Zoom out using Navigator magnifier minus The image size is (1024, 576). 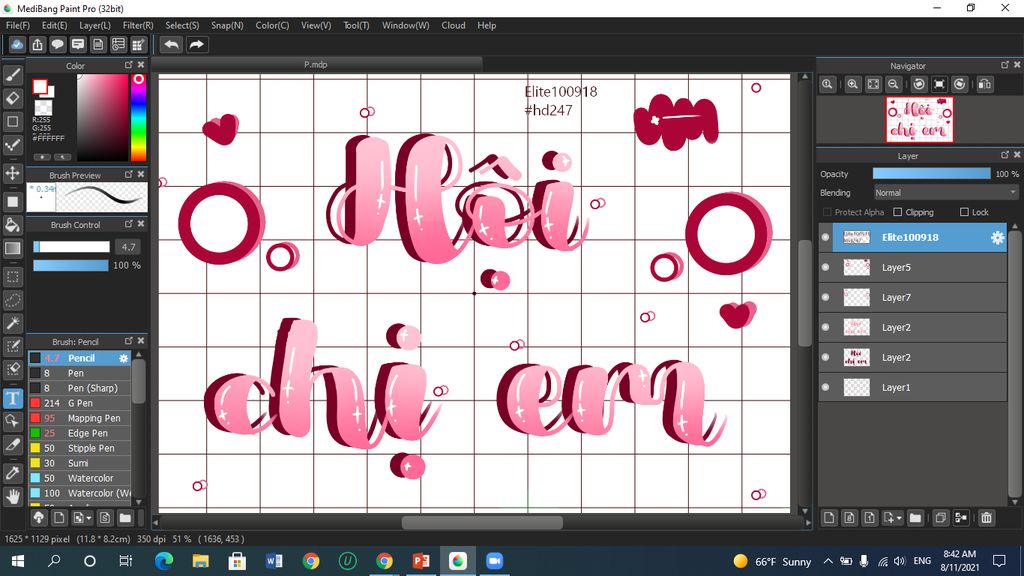coord(893,84)
